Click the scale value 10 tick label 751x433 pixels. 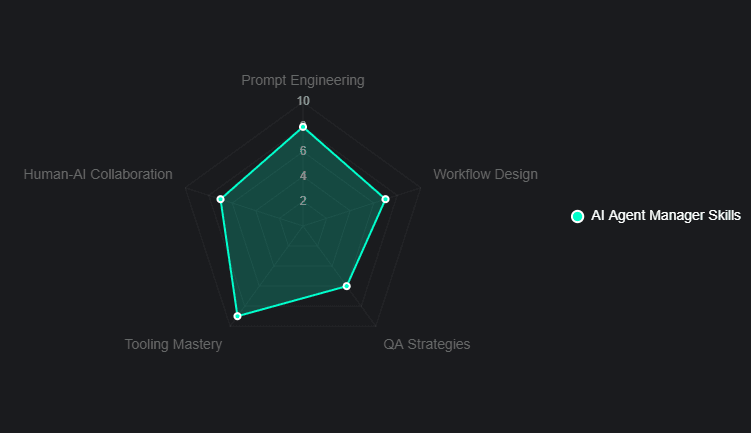pos(303,101)
